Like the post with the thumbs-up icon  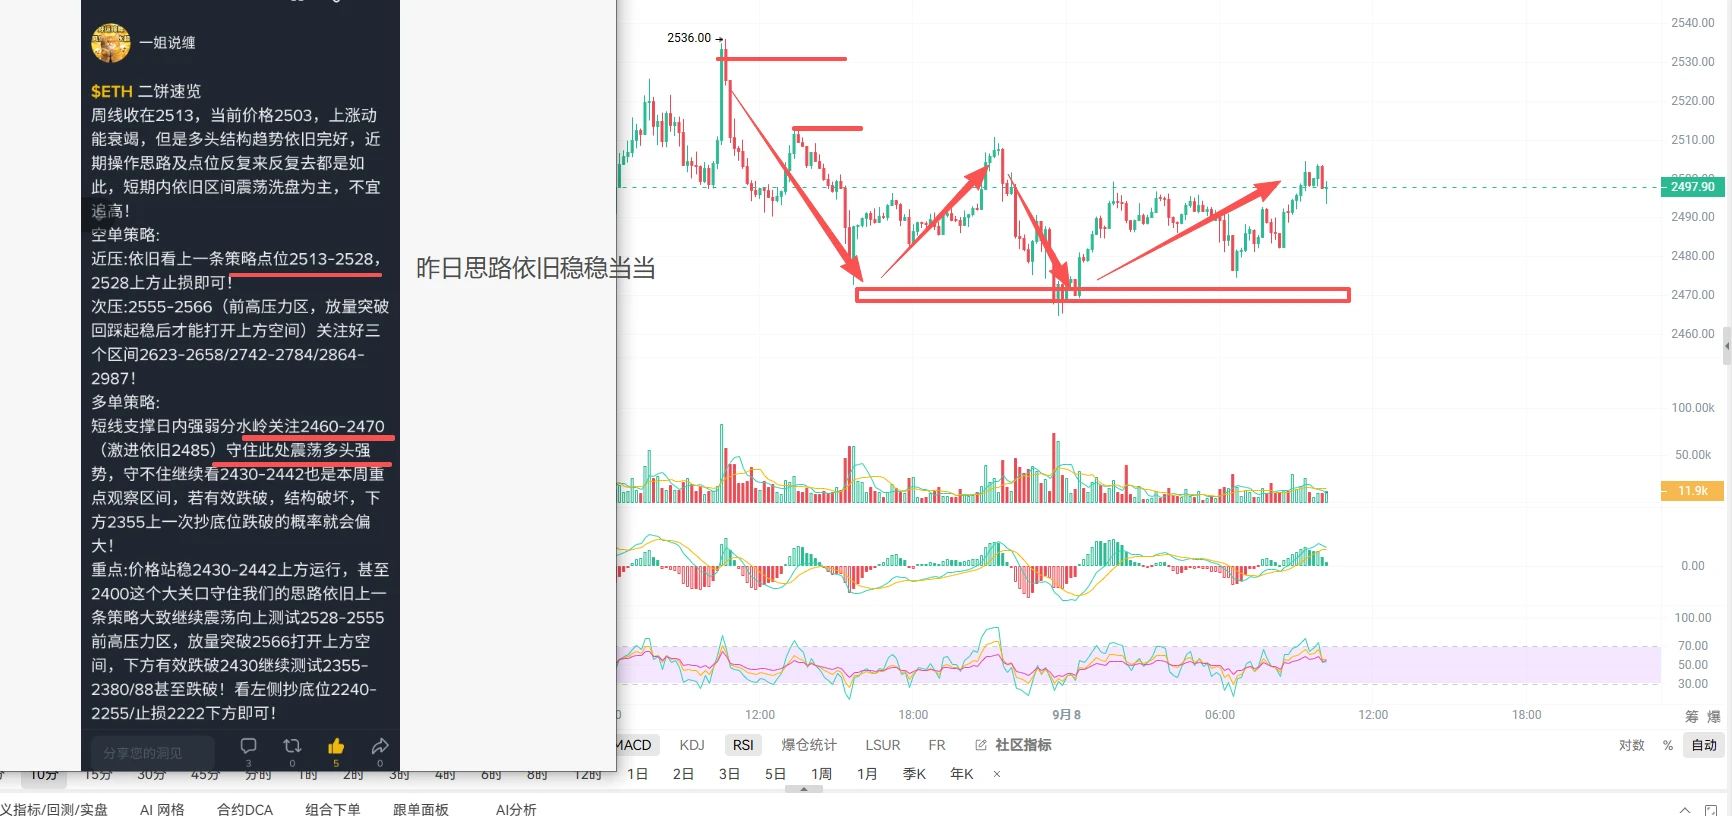(x=336, y=746)
